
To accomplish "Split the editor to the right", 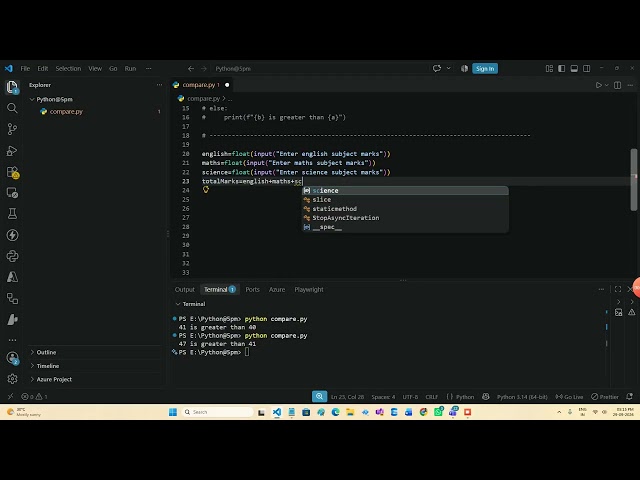I will 618,85.
